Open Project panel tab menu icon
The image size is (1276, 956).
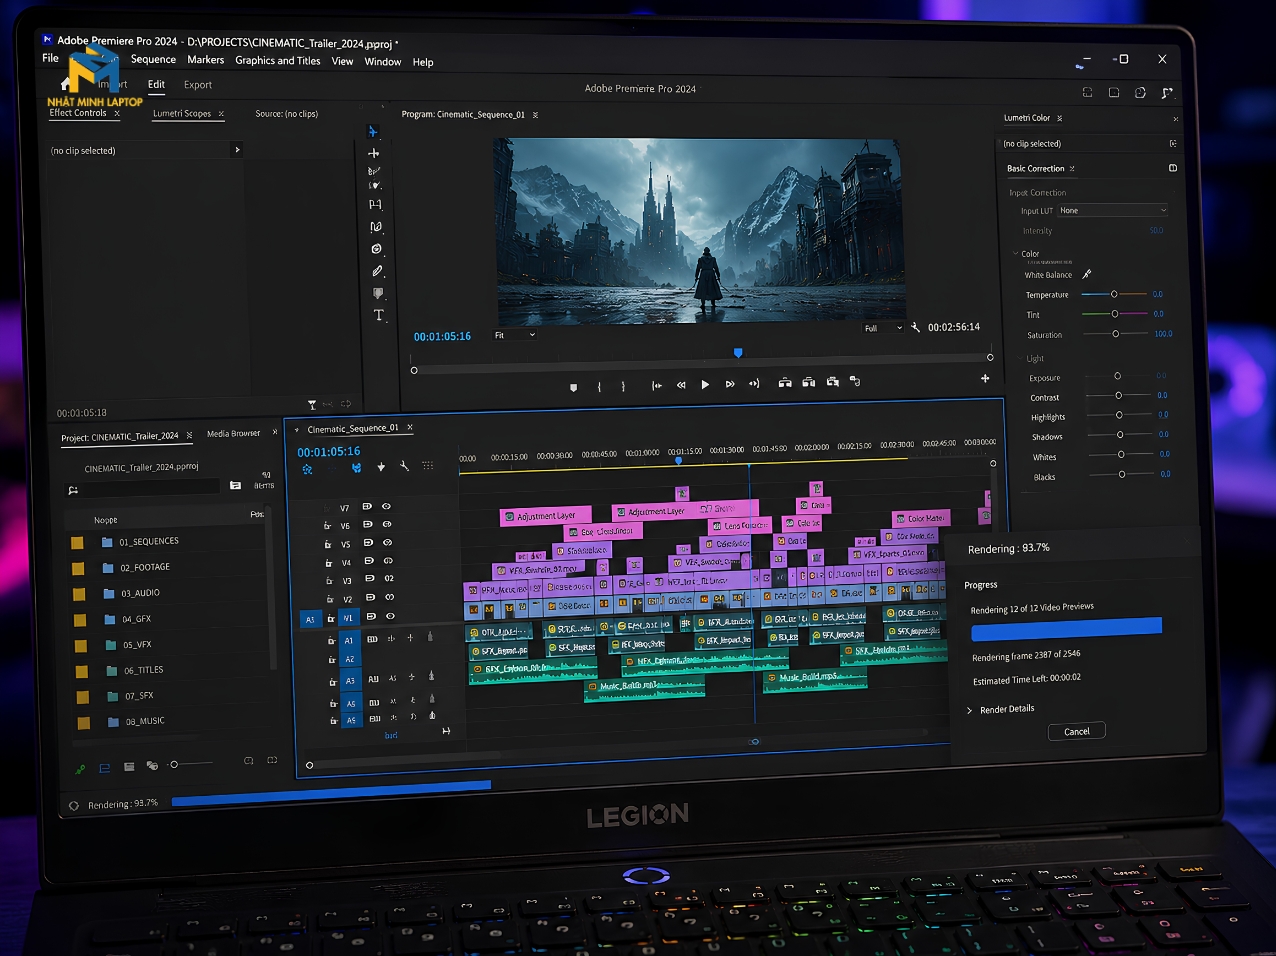189,435
